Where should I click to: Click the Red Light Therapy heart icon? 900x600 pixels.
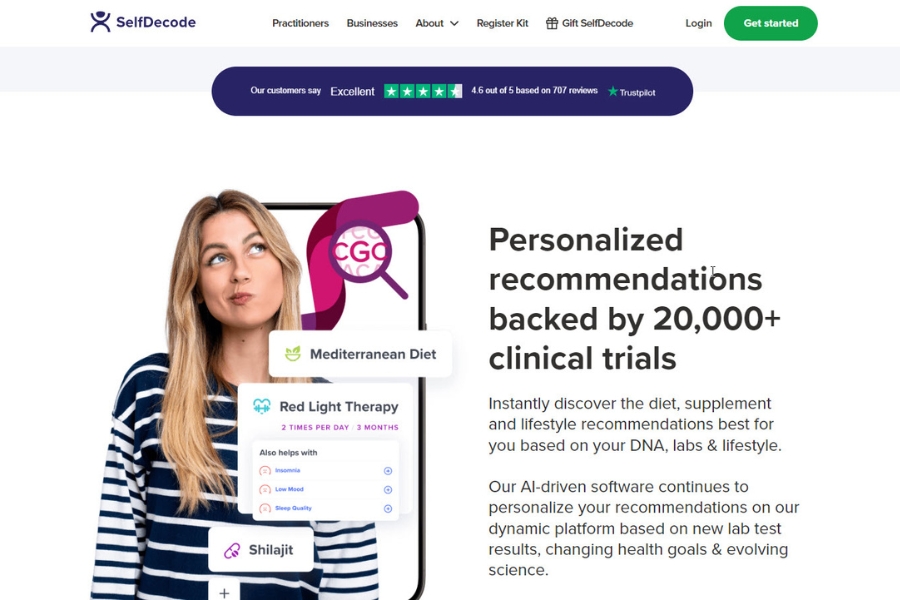(262, 406)
